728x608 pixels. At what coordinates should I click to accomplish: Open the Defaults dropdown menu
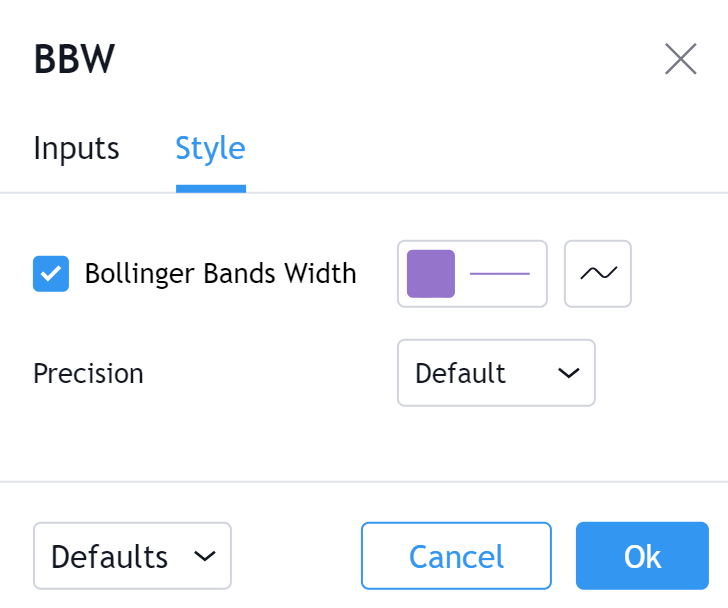click(x=132, y=556)
